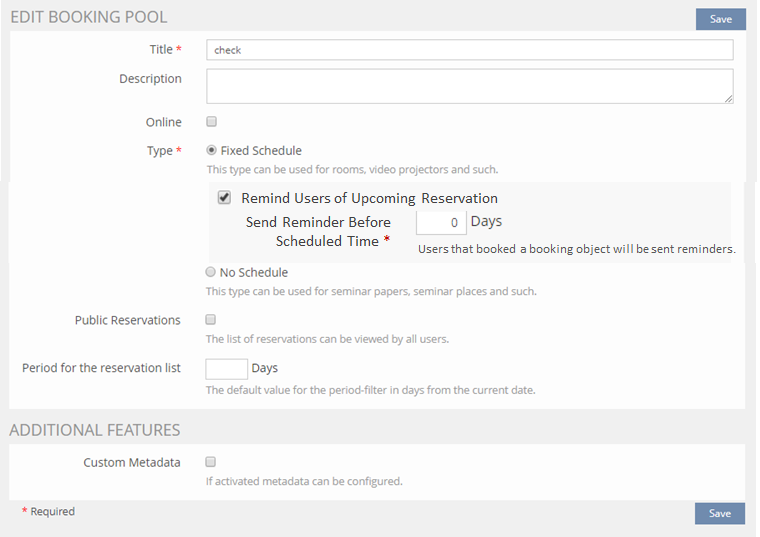Click the 'Send Reminder Before Scheduled Time' label

coord(318,231)
